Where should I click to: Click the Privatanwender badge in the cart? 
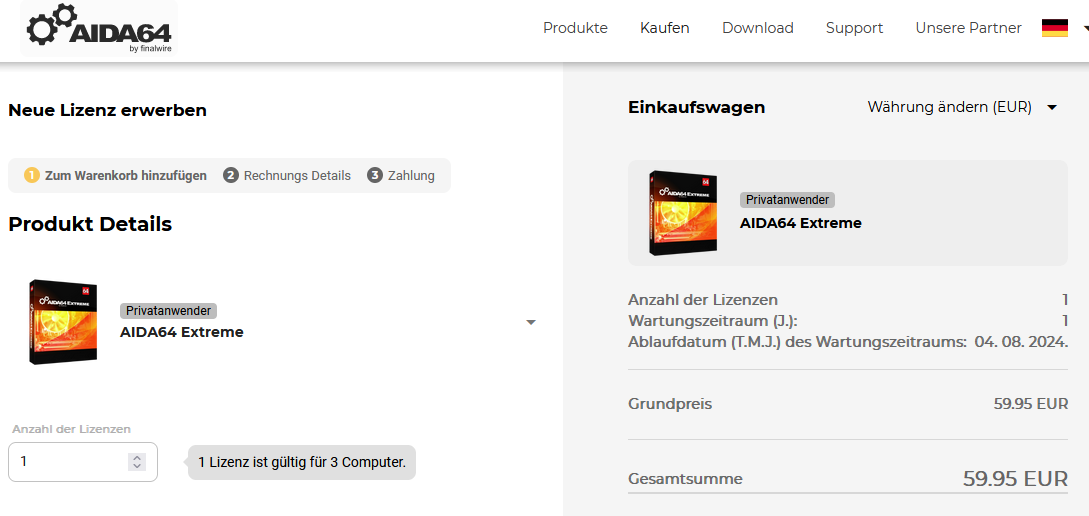(788, 200)
